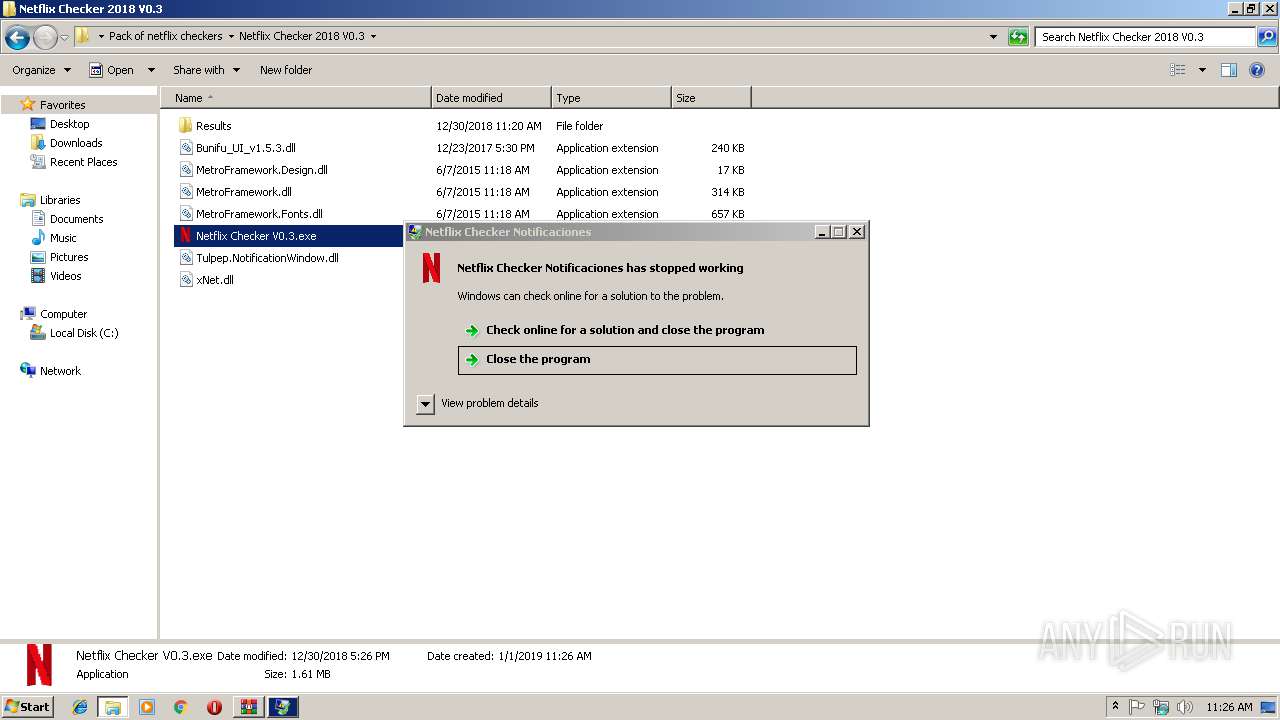Open Windows Media Player taskbar icon
1280x720 pixels.
coord(147,707)
